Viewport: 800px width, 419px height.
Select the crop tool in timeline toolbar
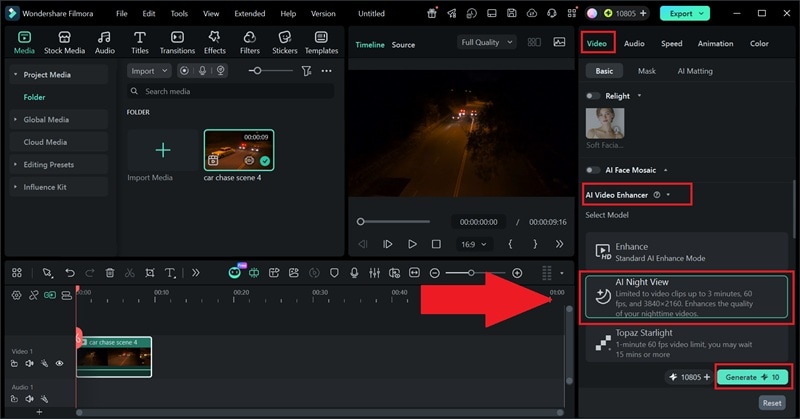coord(149,273)
